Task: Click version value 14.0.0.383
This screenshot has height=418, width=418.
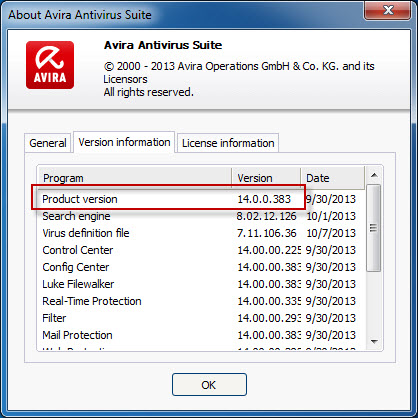Action: 264,199
